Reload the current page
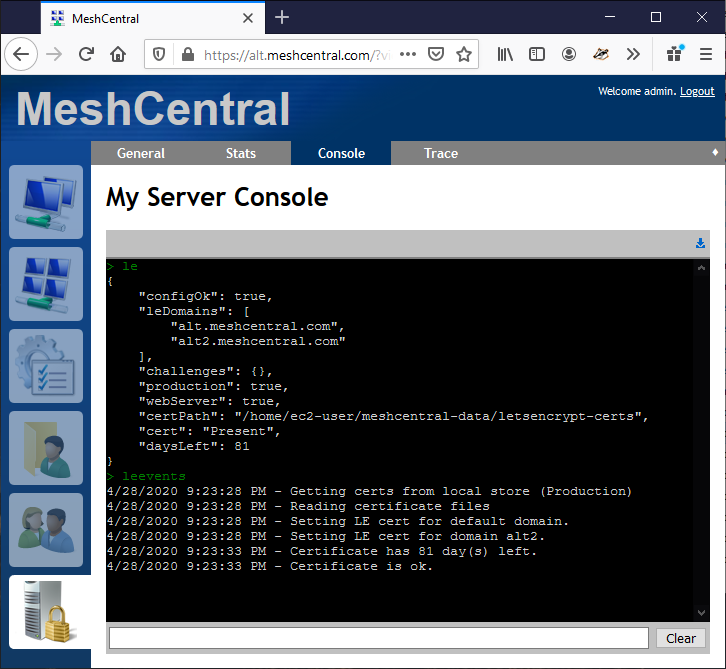The height and width of the screenshot is (669, 726). [86, 54]
